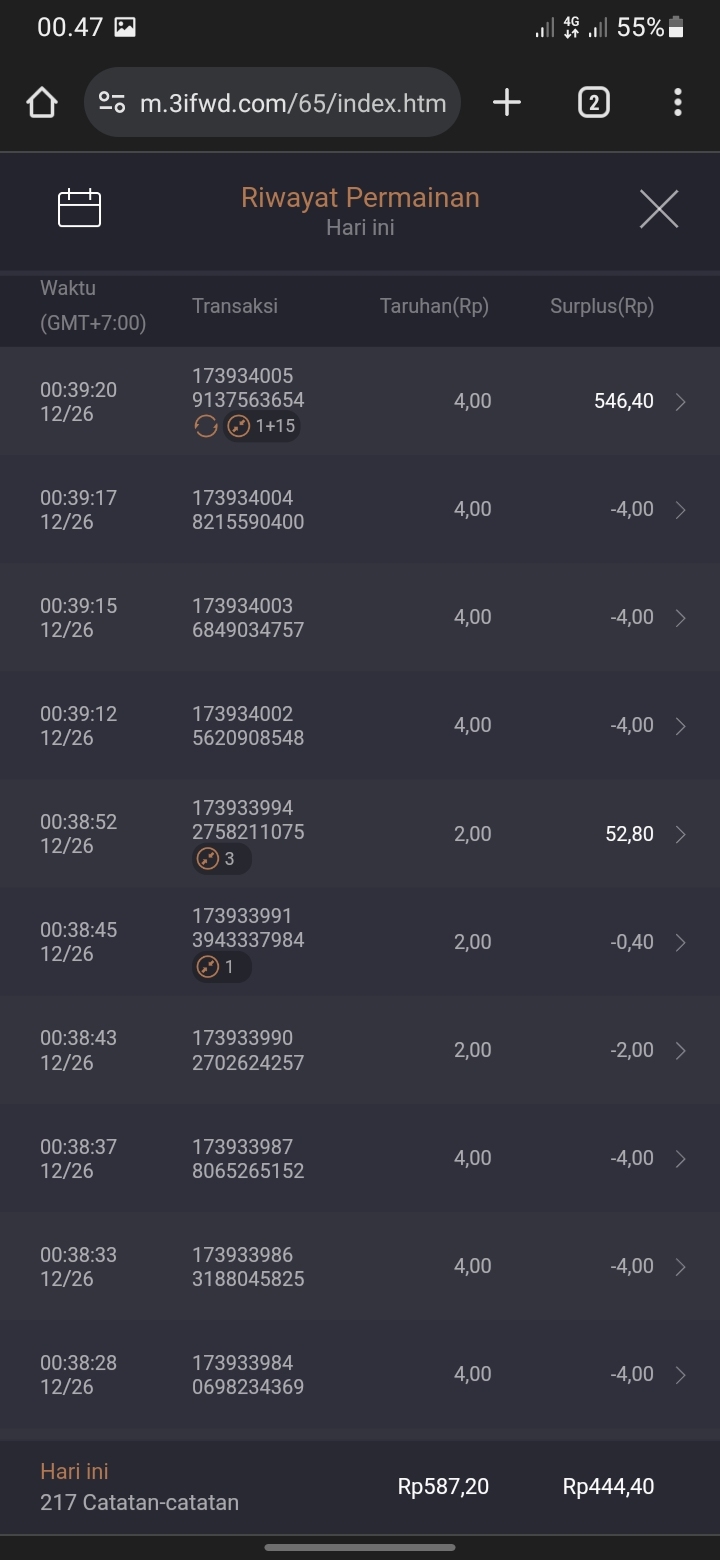
Task: Tap the 1+15 badge on first transaction
Action: [x=262, y=427]
